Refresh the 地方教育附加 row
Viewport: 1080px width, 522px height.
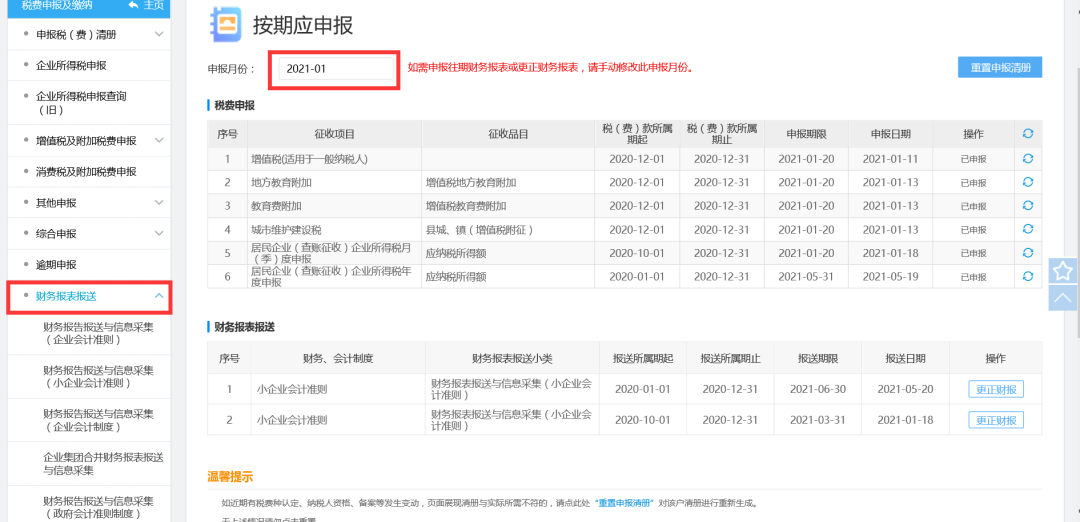[x=1028, y=182]
